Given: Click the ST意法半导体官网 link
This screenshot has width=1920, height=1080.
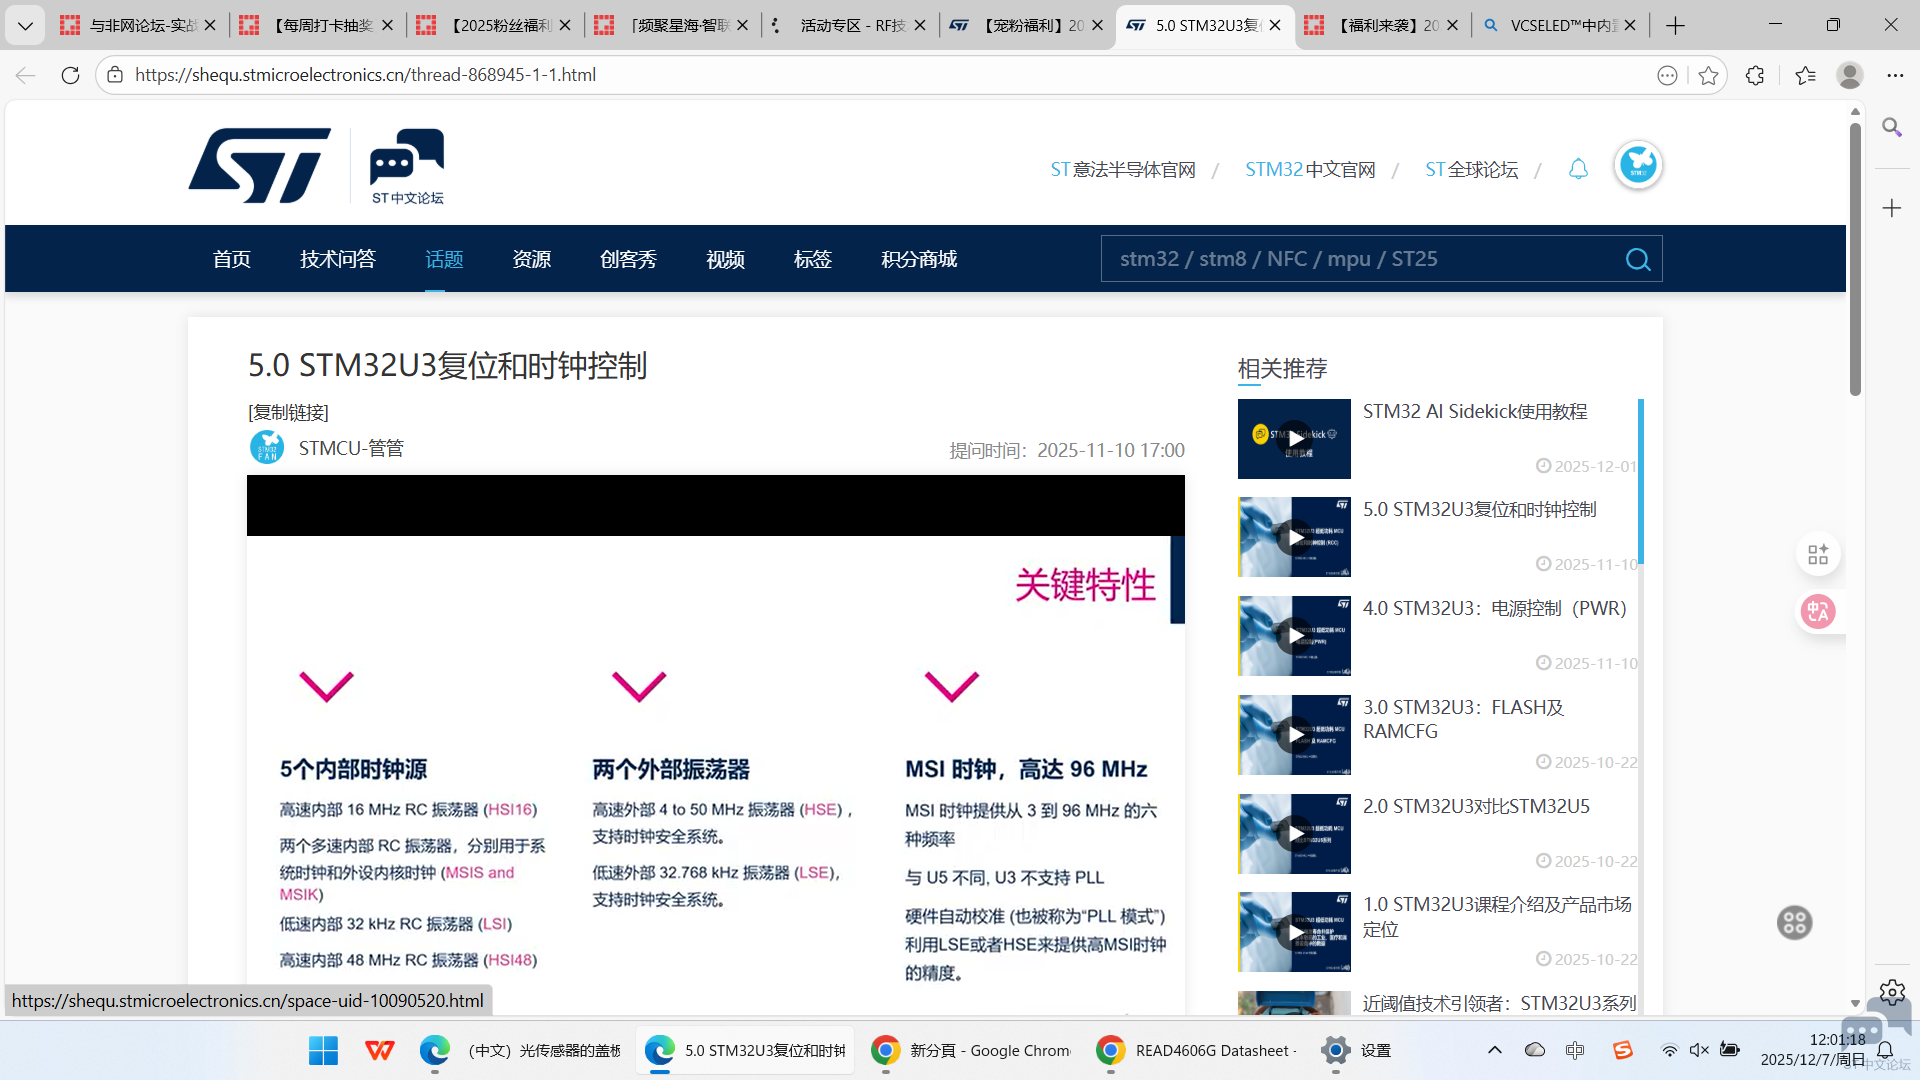Looking at the screenshot, I should pyautogui.click(x=1123, y=169).
